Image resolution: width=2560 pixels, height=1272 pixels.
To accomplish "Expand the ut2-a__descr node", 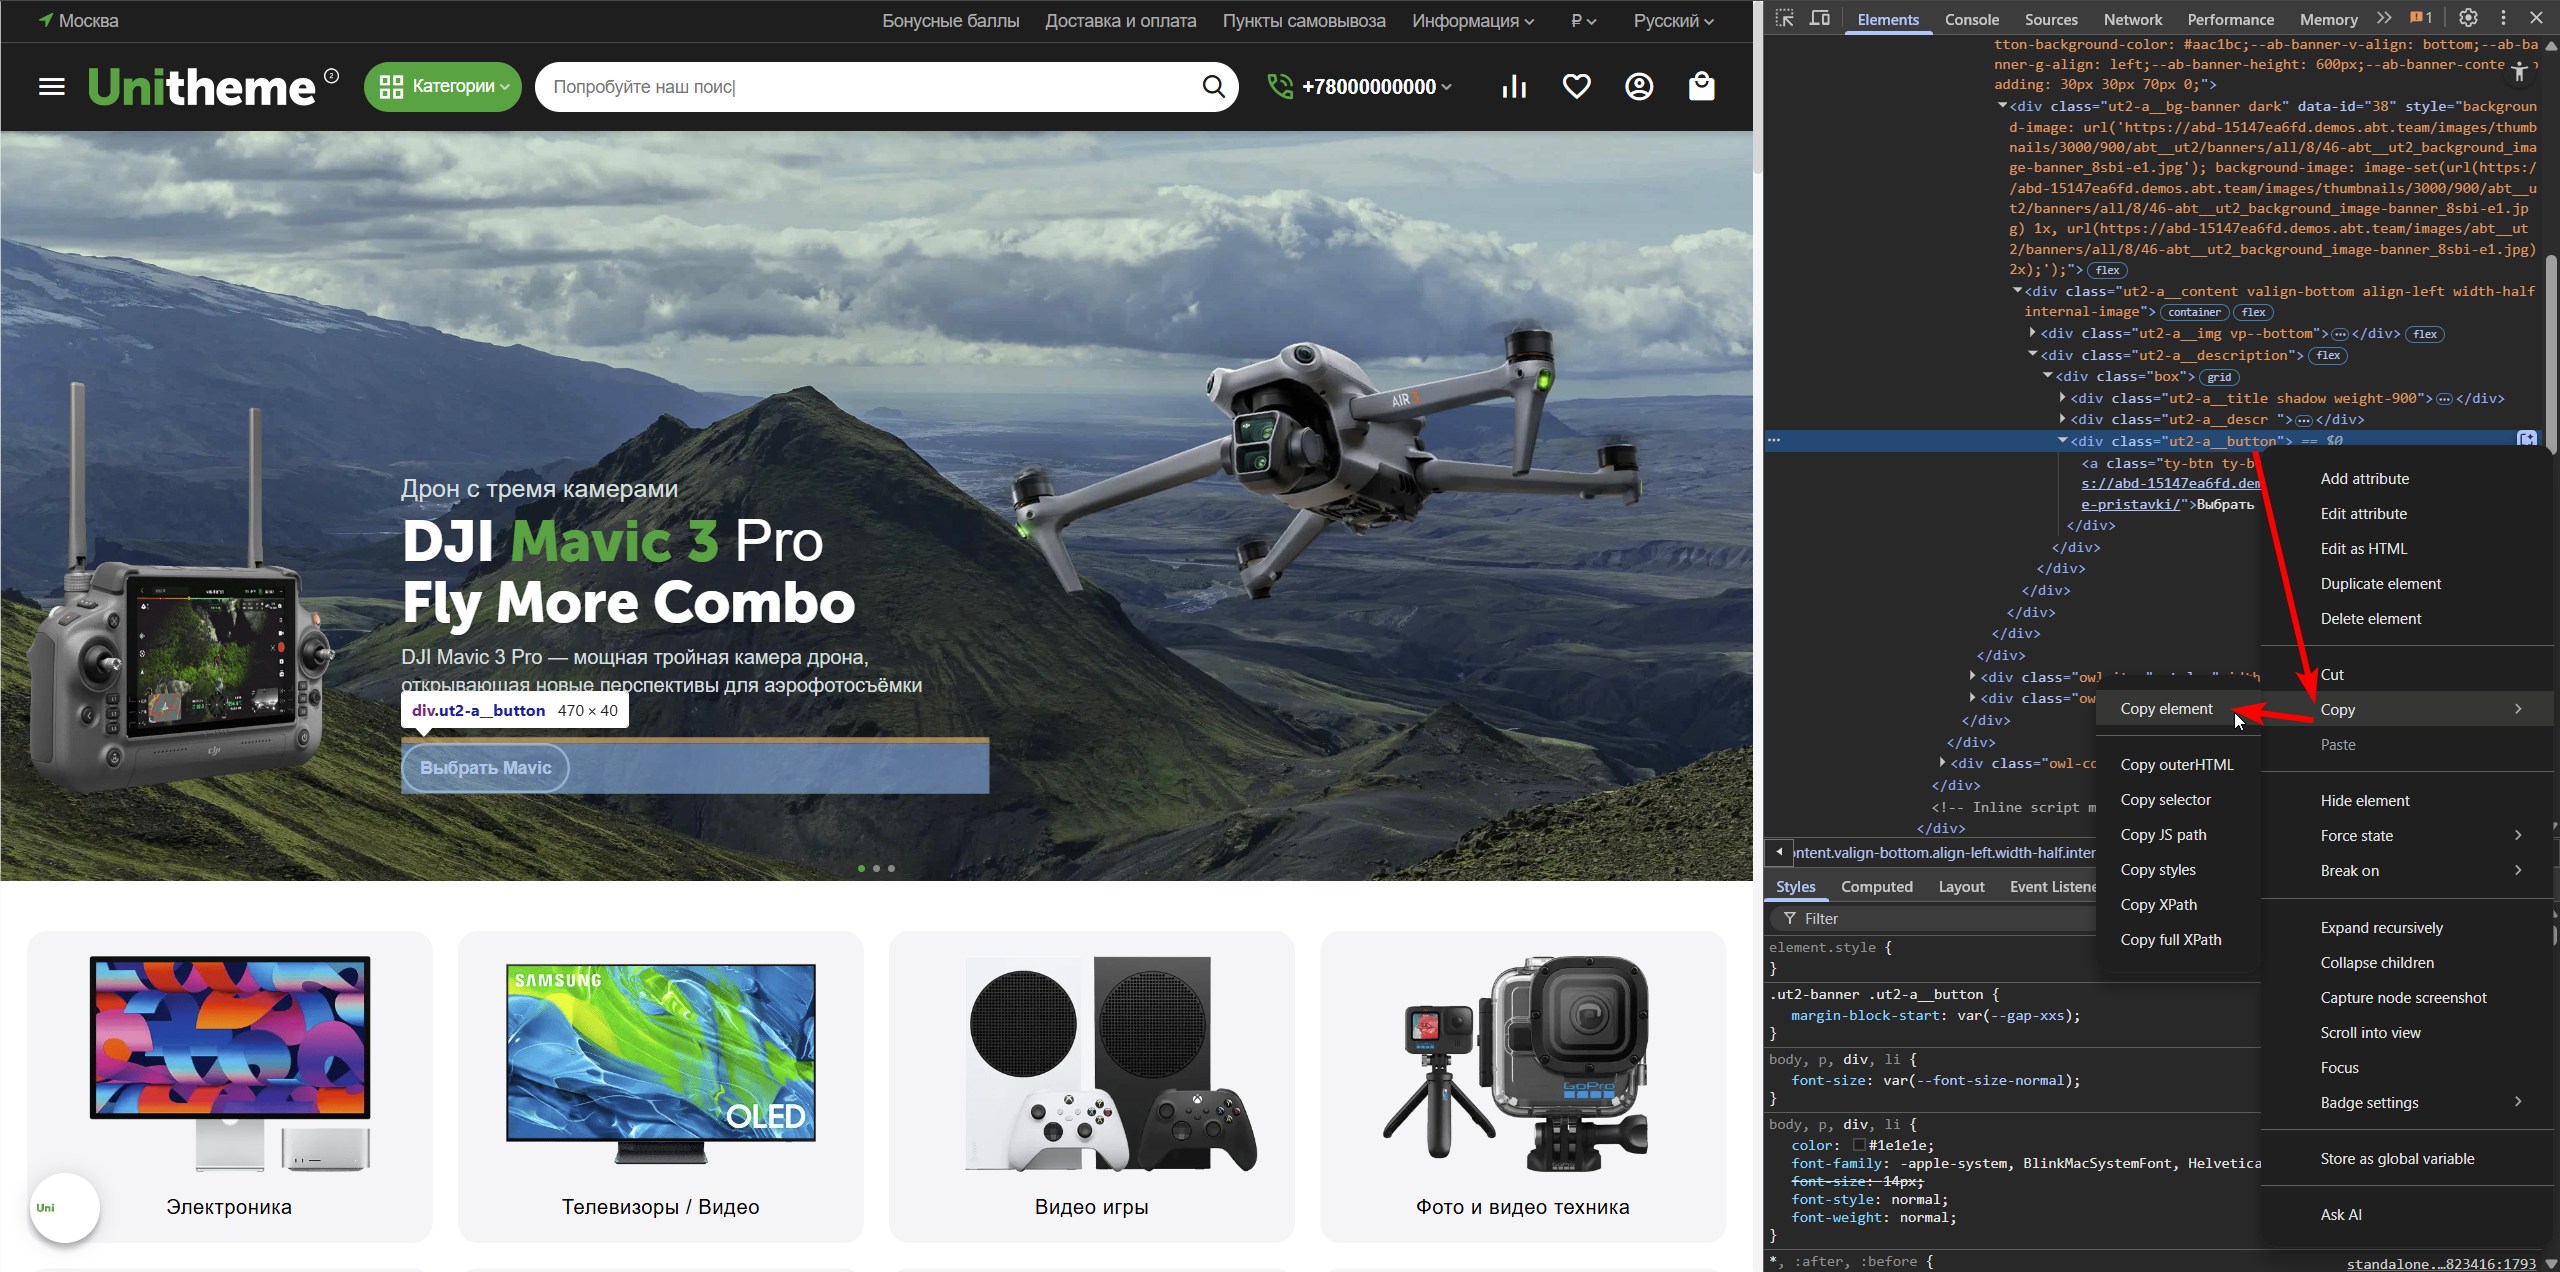I will (x=2062, y=419).
